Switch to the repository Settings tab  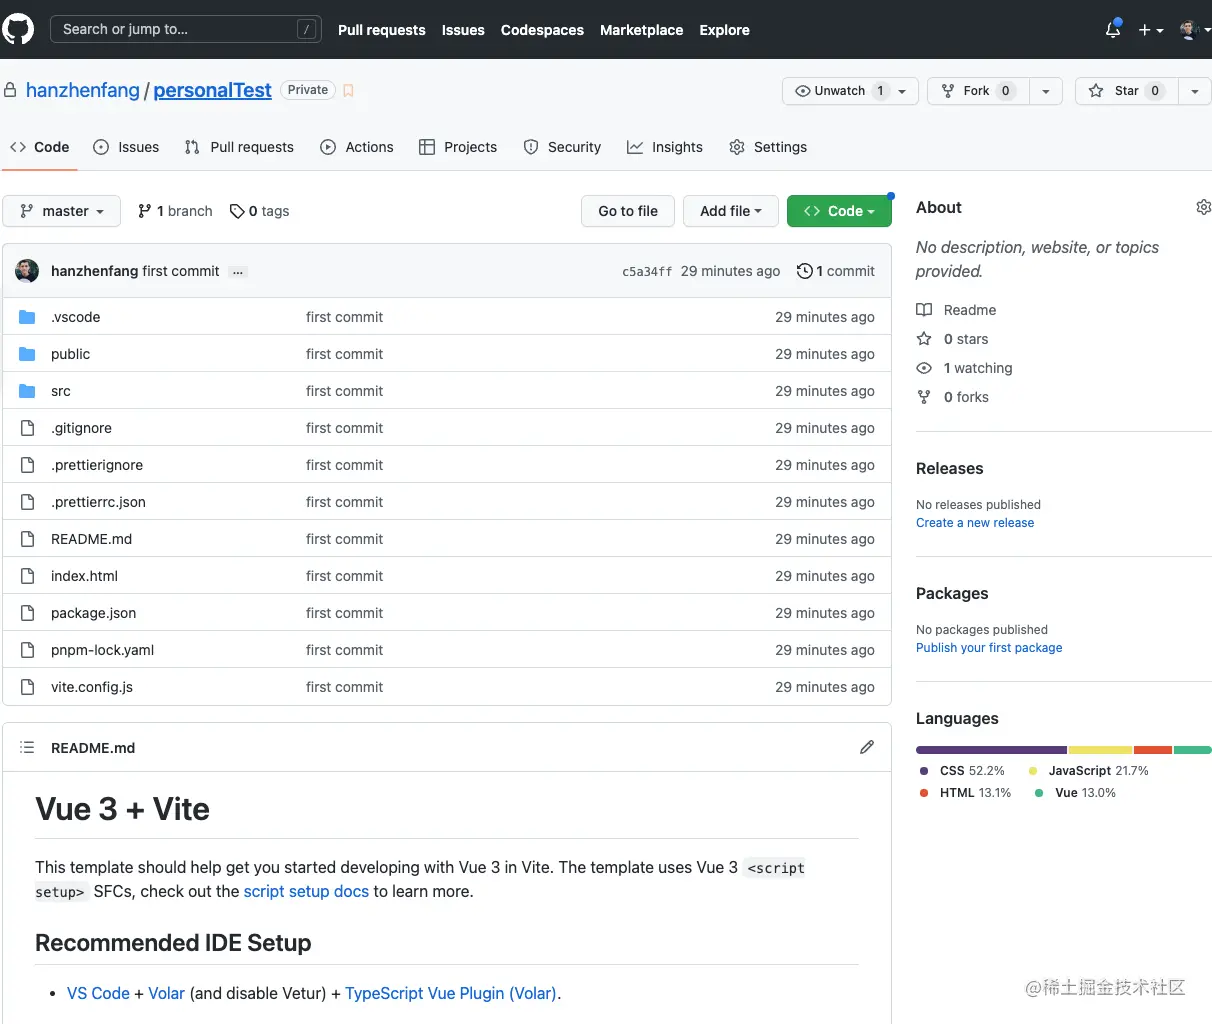coord(768,147)
